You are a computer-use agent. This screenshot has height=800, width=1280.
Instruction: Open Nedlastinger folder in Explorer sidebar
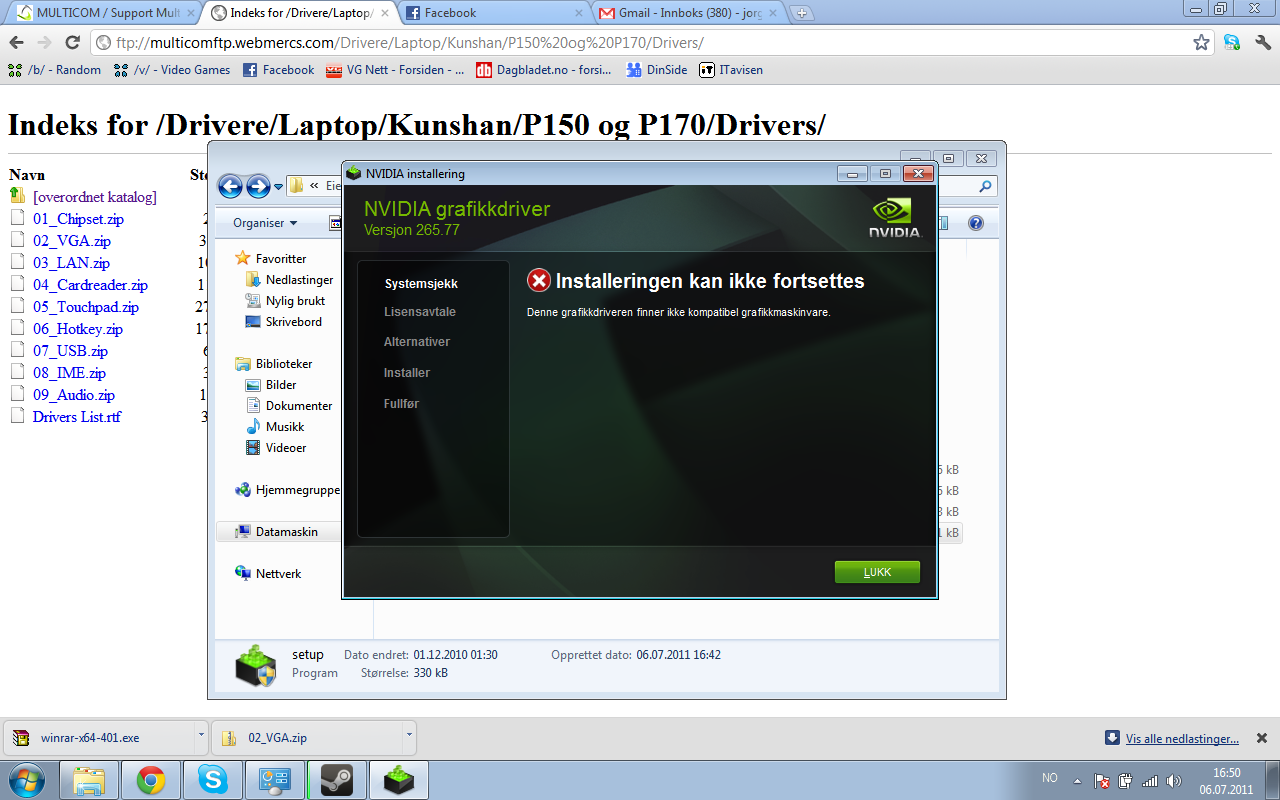coord(299,280)
